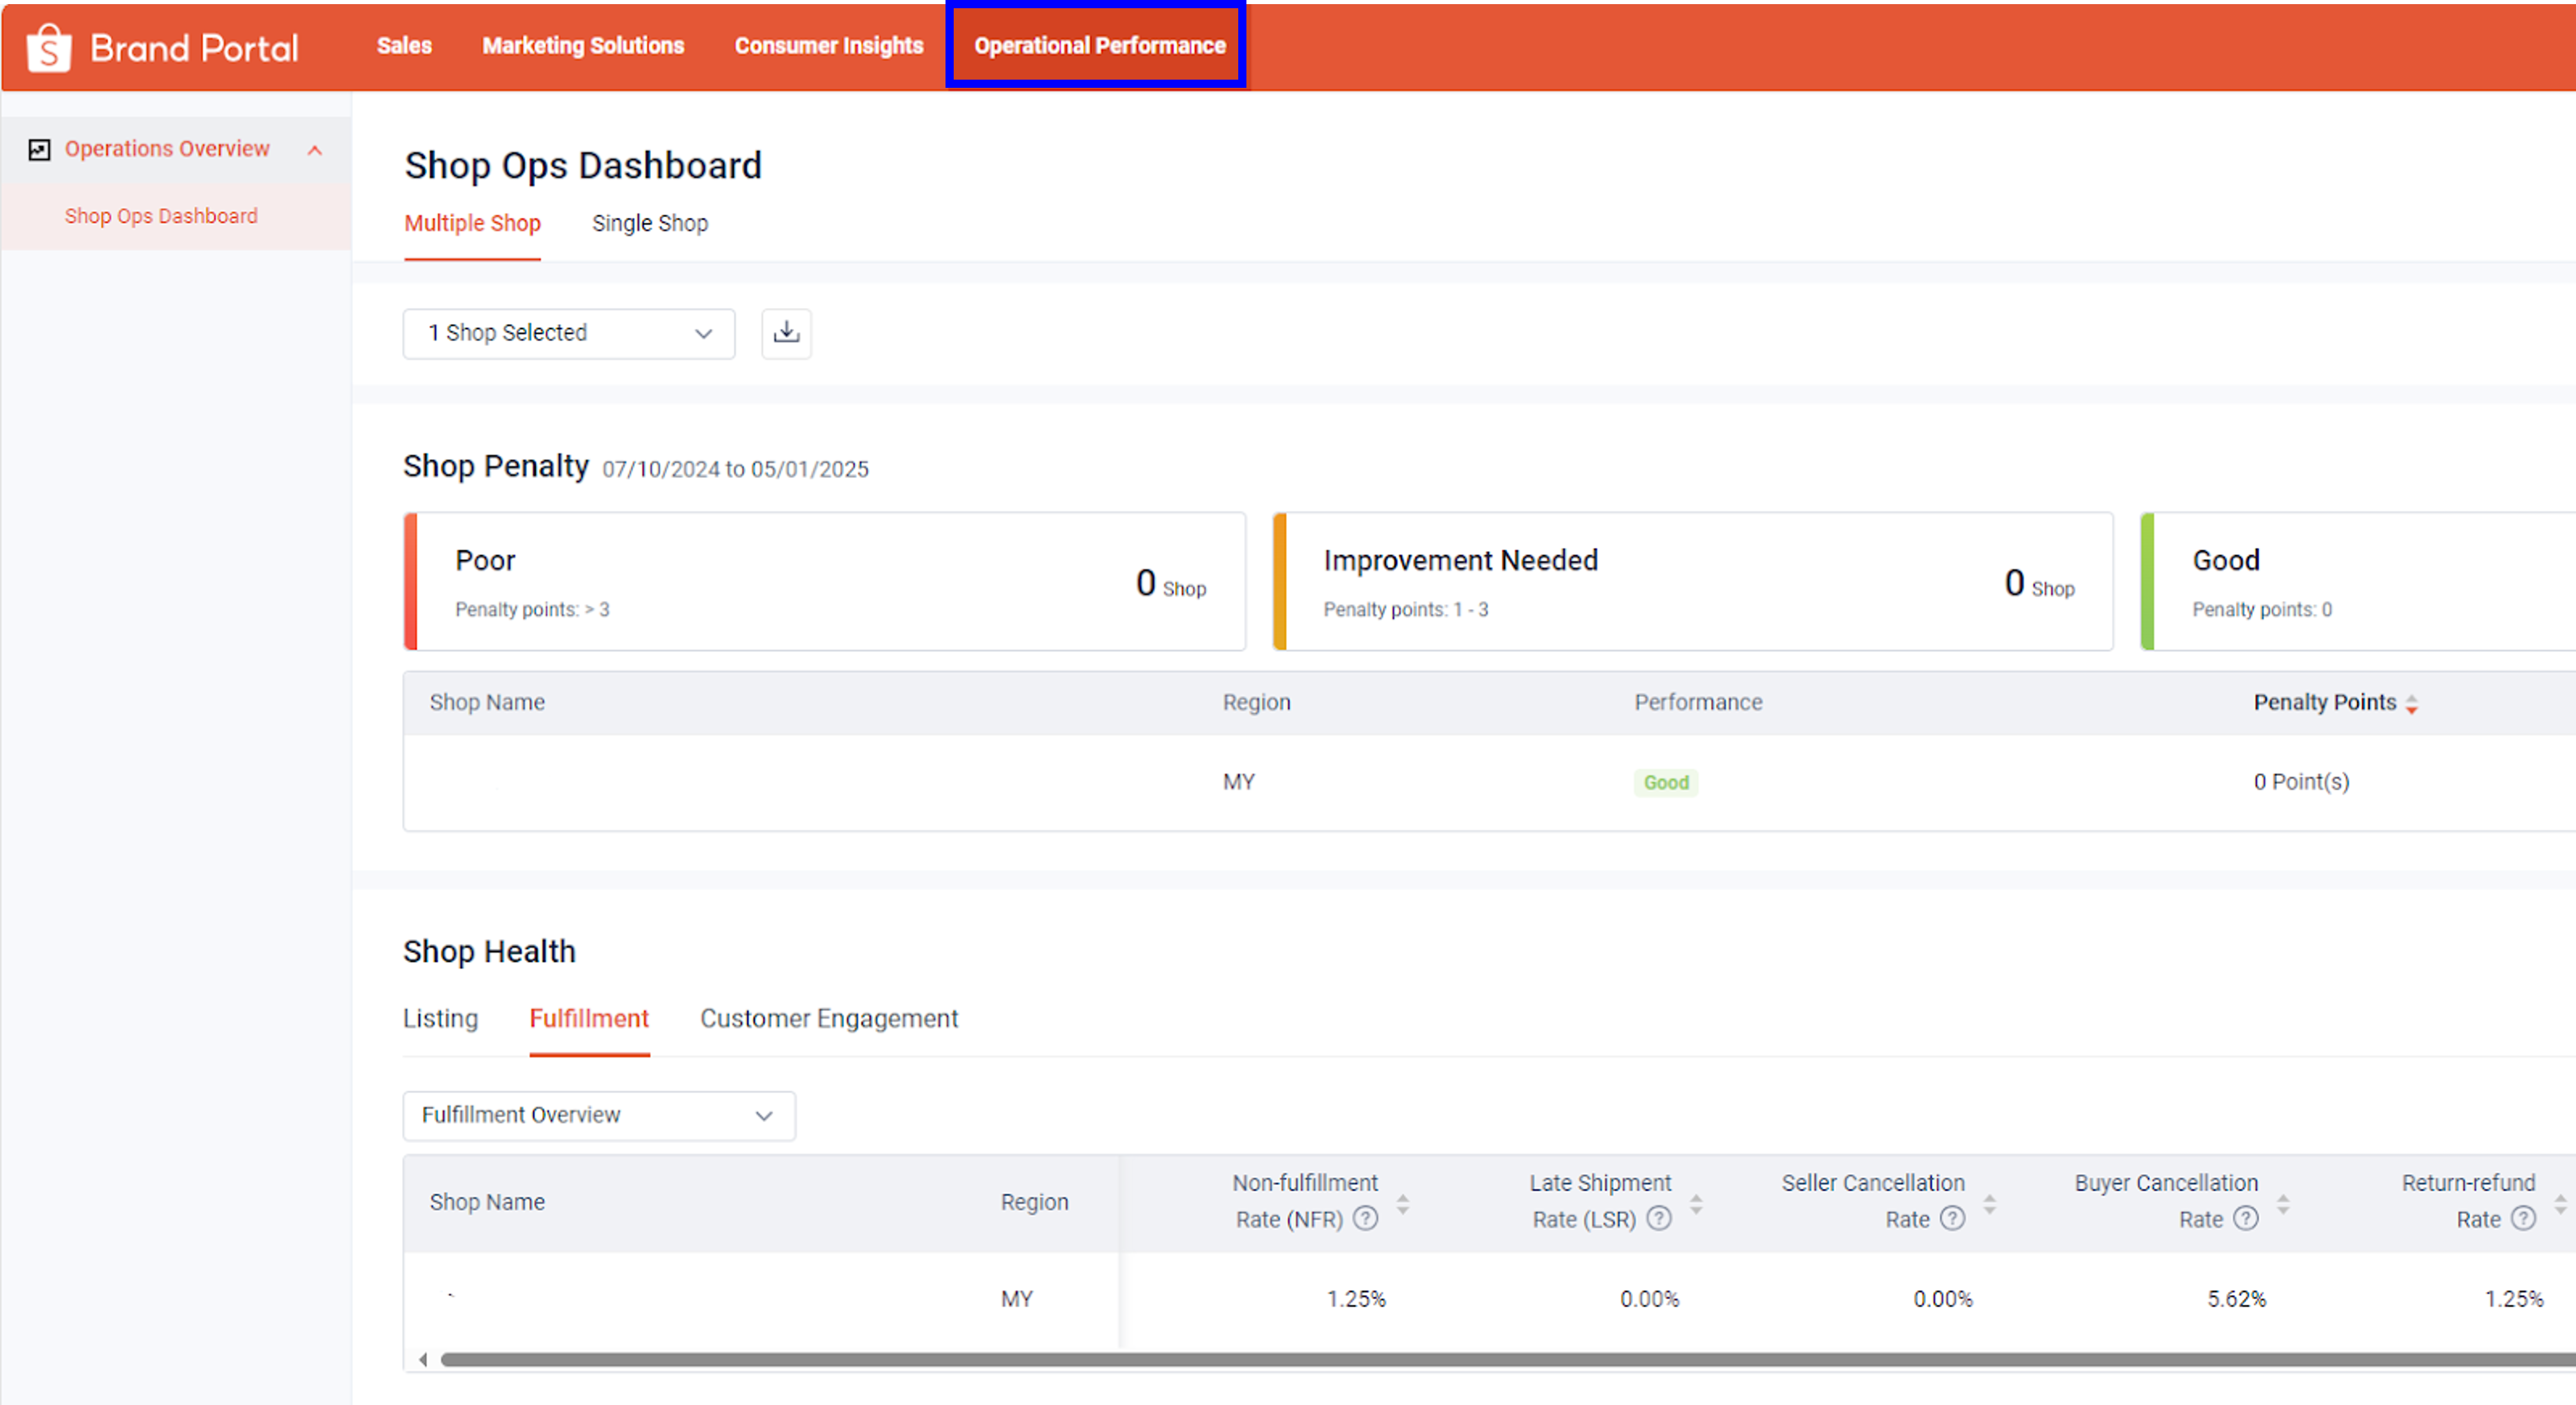Click the horizontal scrollbar below the table

tap(1400, 1359)
